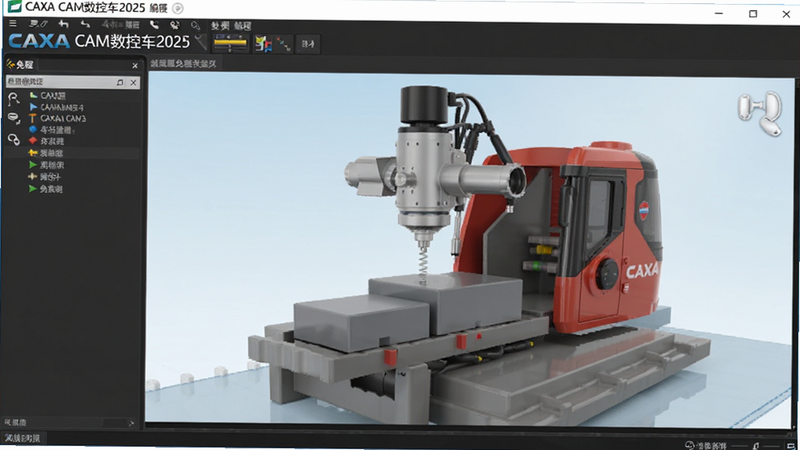Select the CAM tree item with green icon

tap(47, 95)
